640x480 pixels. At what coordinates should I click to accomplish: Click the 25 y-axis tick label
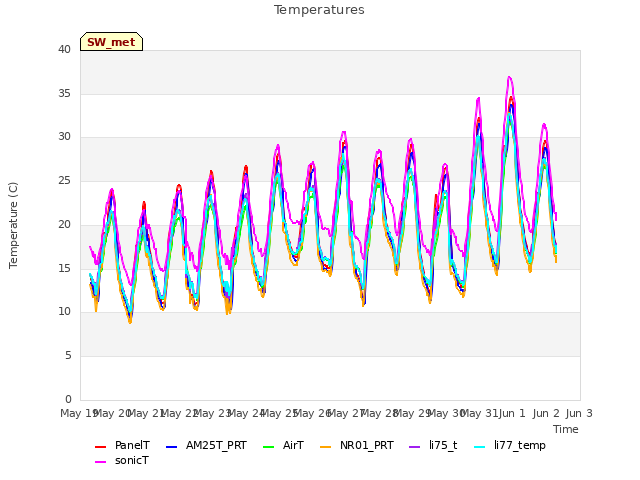point(64,180)
